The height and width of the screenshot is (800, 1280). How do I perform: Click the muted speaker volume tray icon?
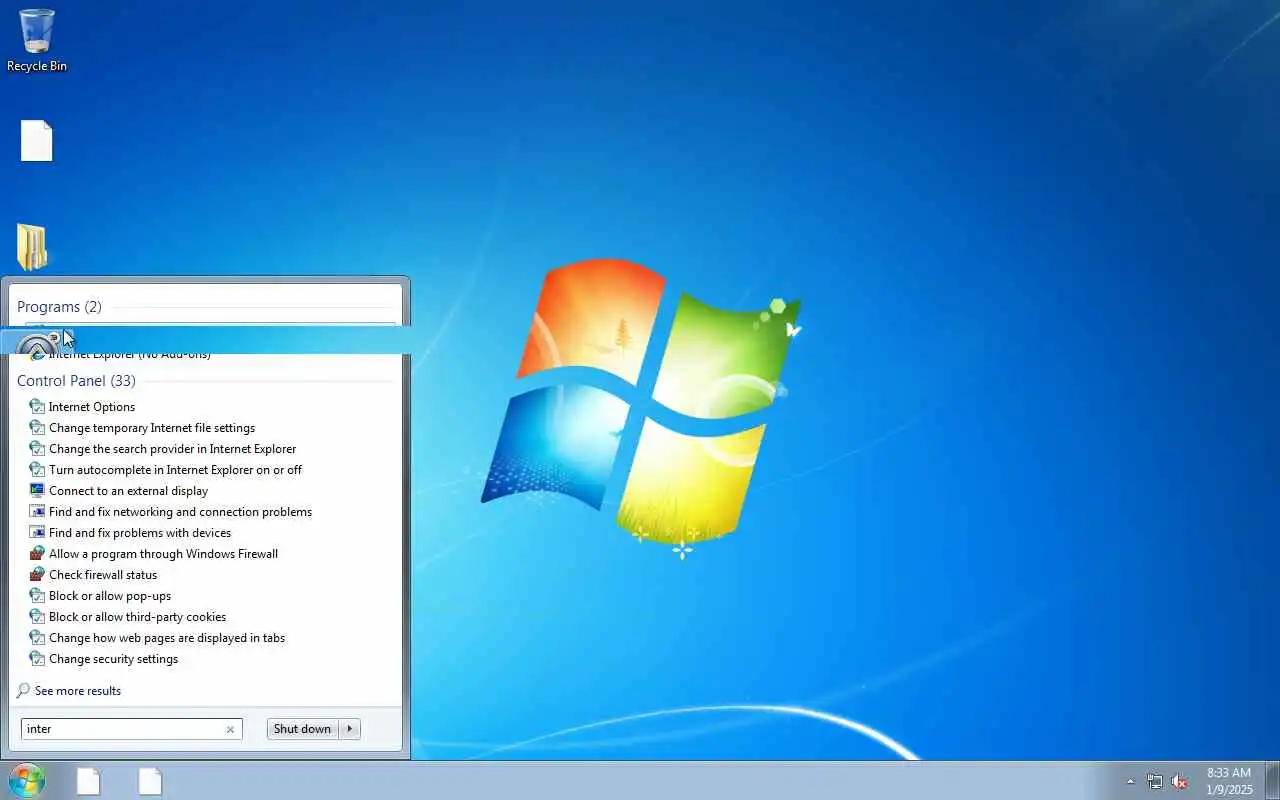tap(1180, 782)
